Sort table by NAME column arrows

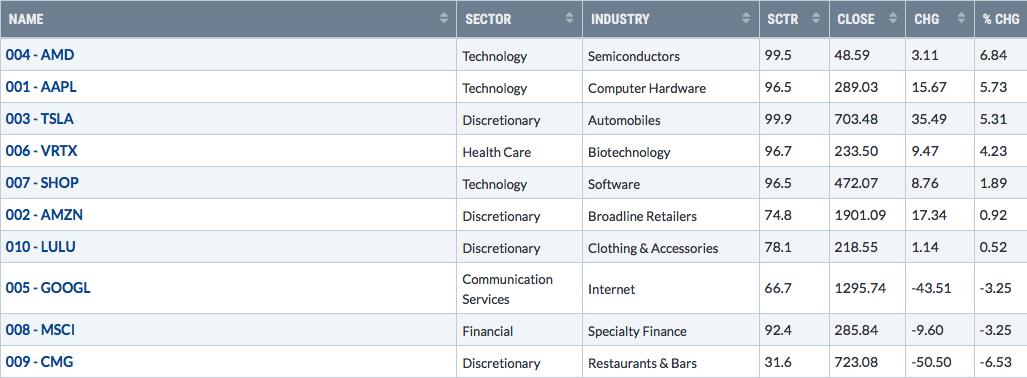(x=445, y=19)
